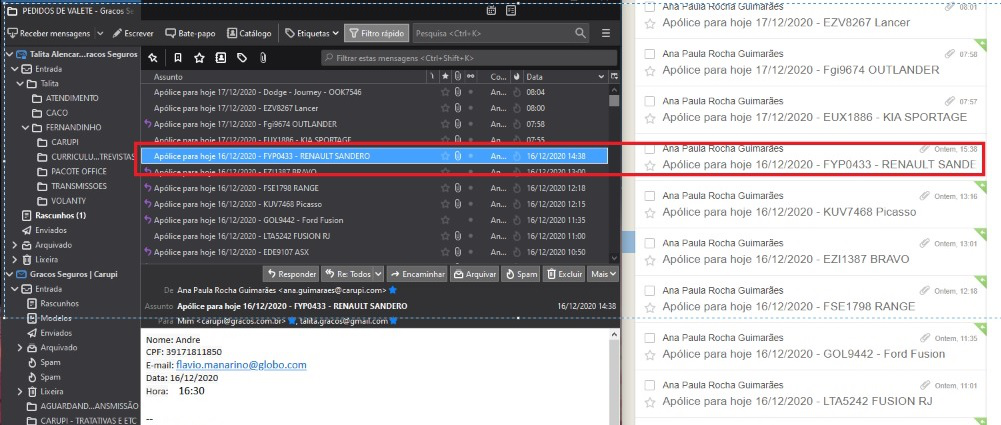Open the Thunderbird hamburger application menu

click(606, 33)
